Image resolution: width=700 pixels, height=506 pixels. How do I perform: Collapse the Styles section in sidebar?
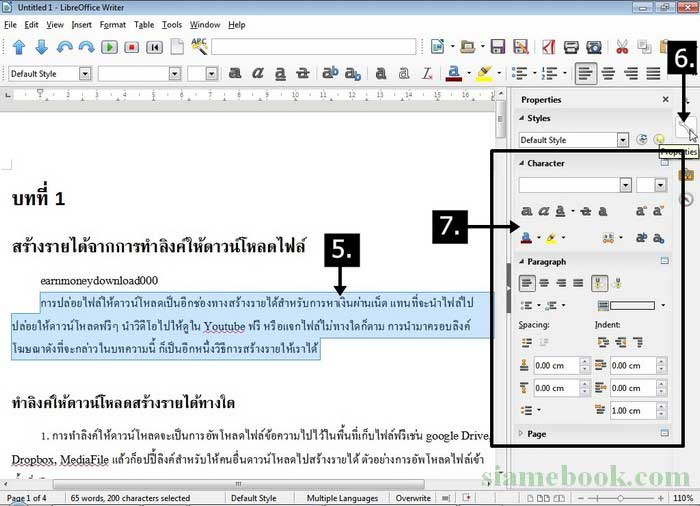[521, 118]
